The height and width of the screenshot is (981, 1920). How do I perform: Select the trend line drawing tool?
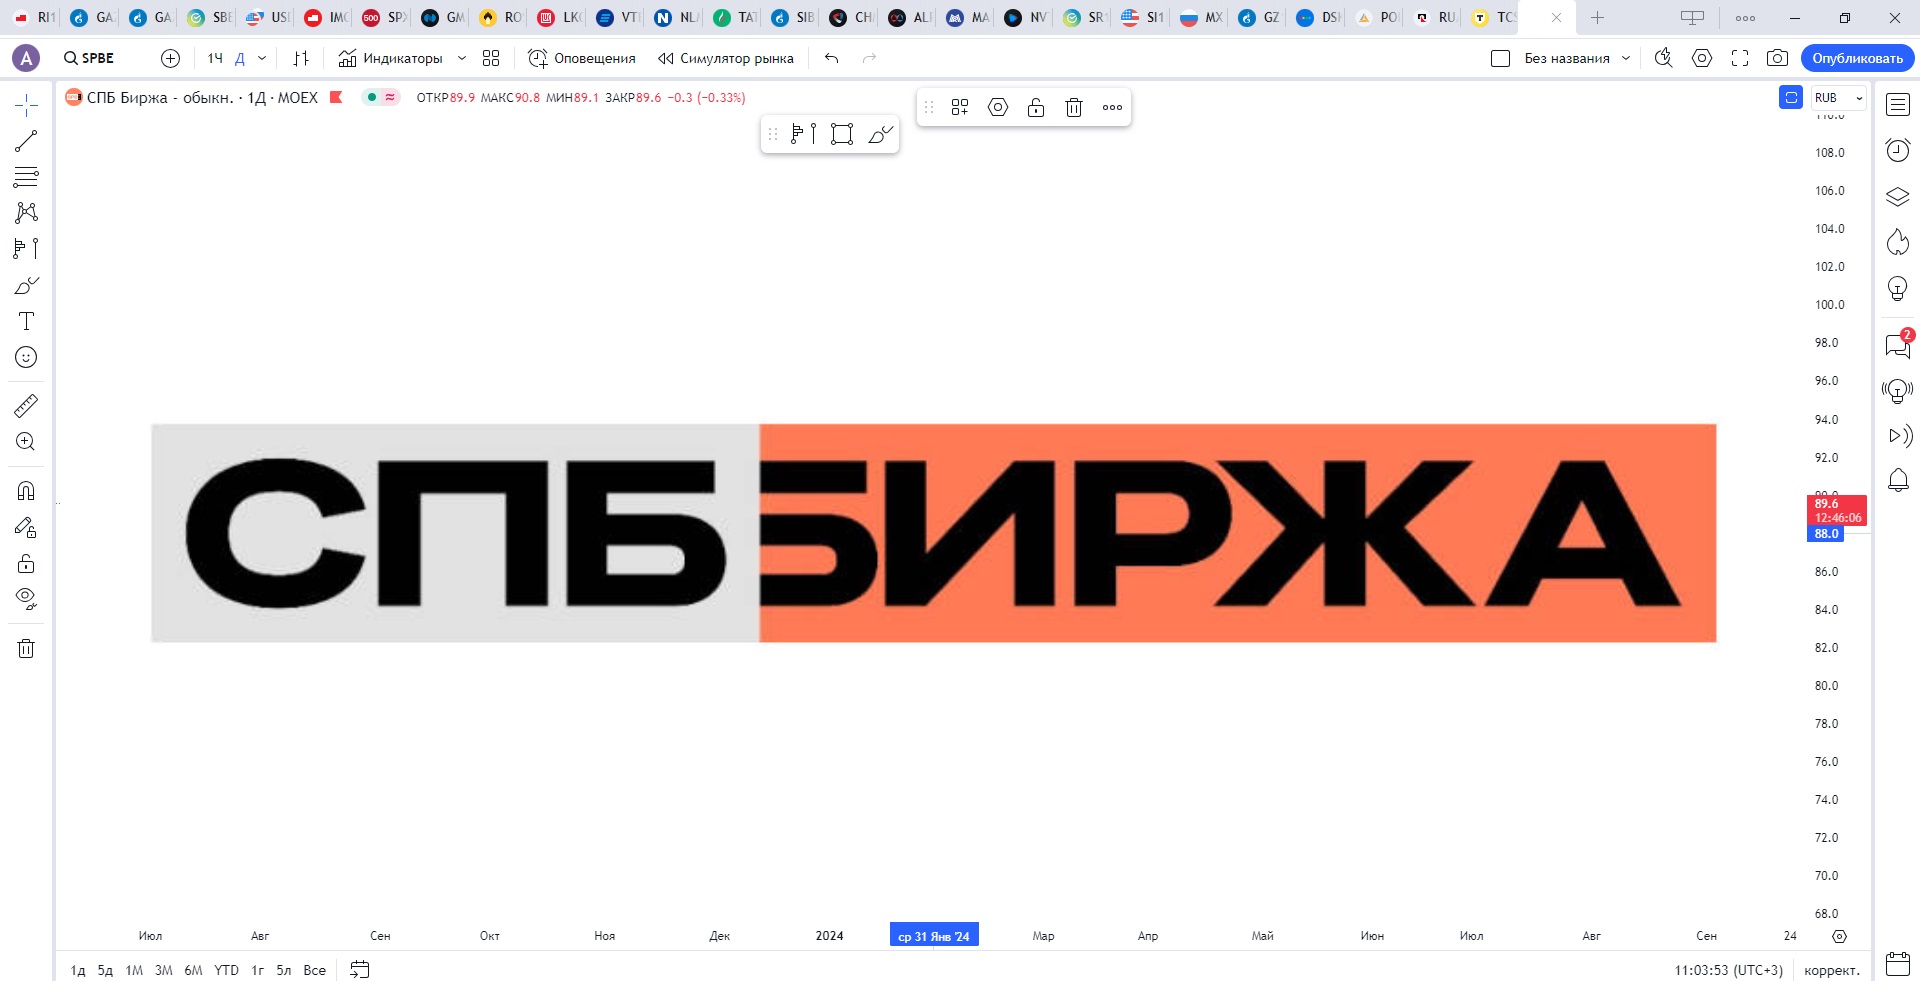pos(26,141)
